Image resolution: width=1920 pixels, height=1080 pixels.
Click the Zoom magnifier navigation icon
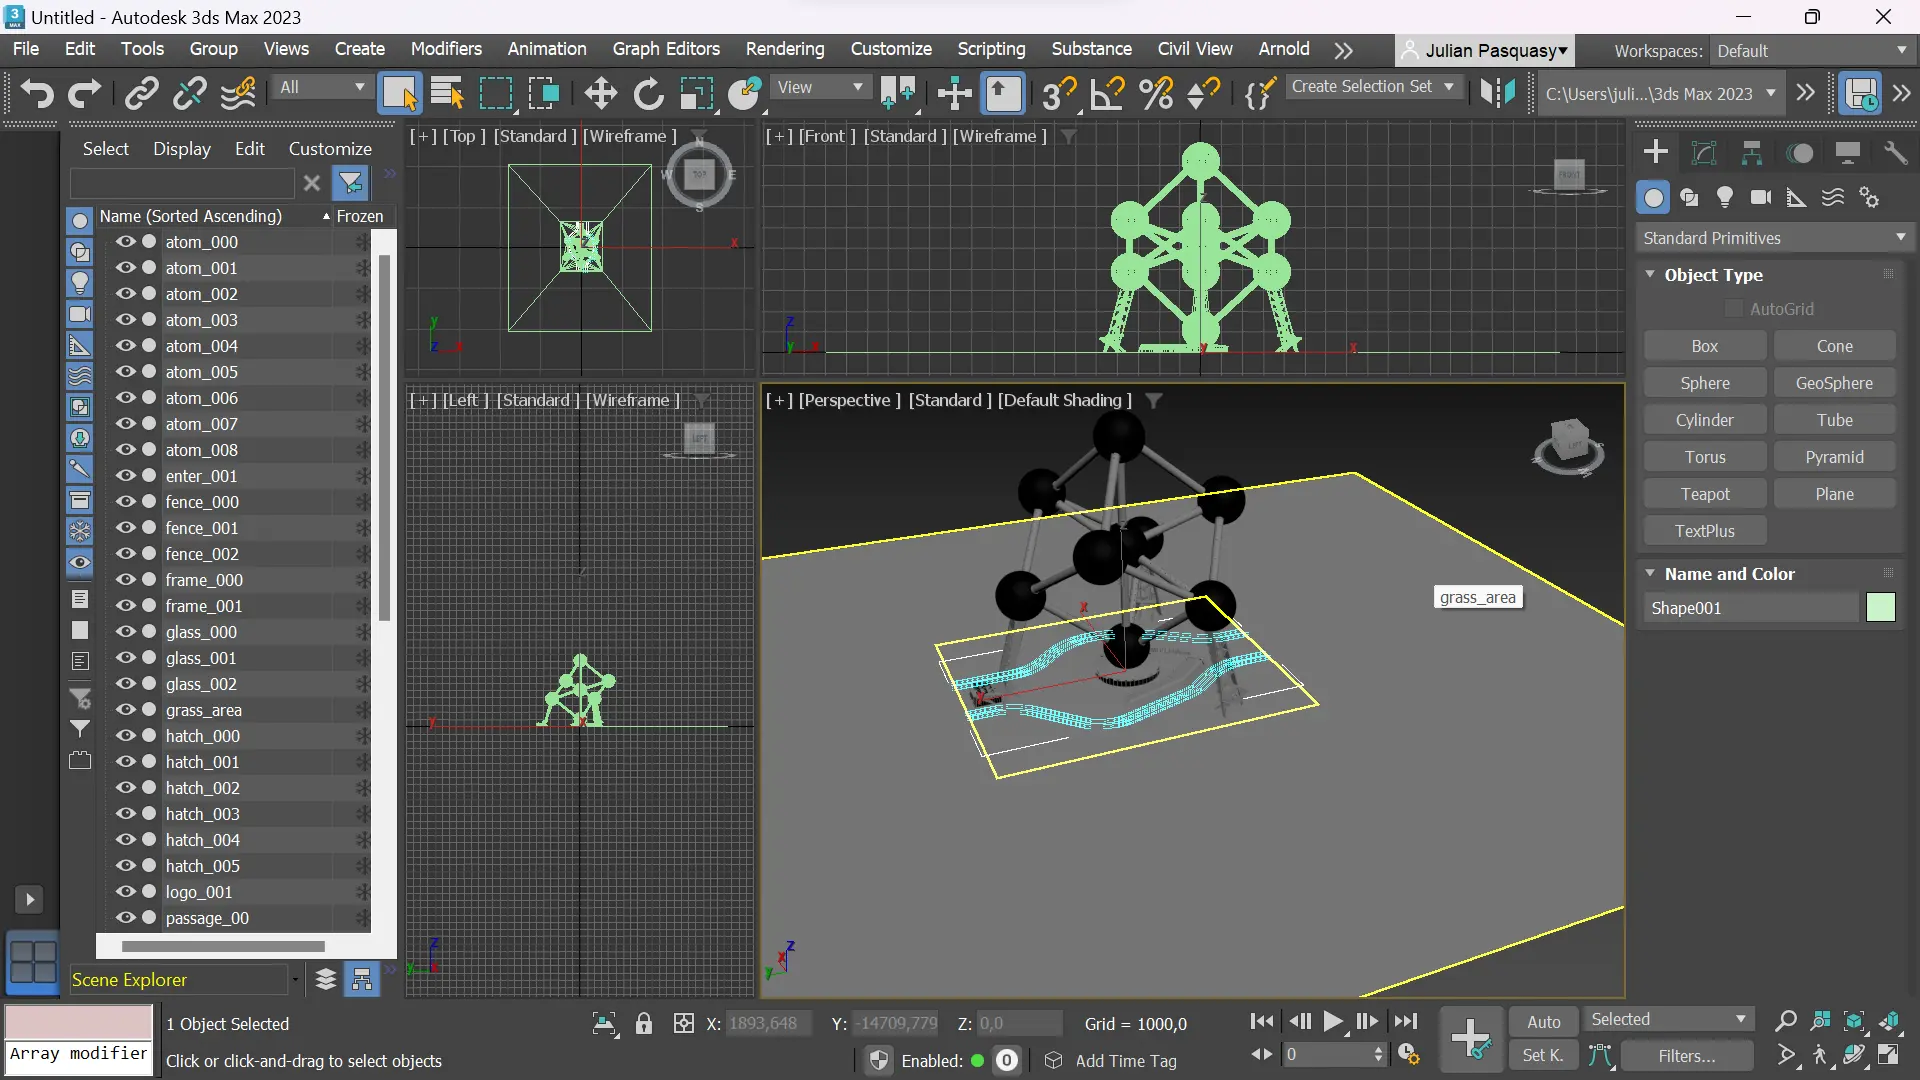1785,1022
